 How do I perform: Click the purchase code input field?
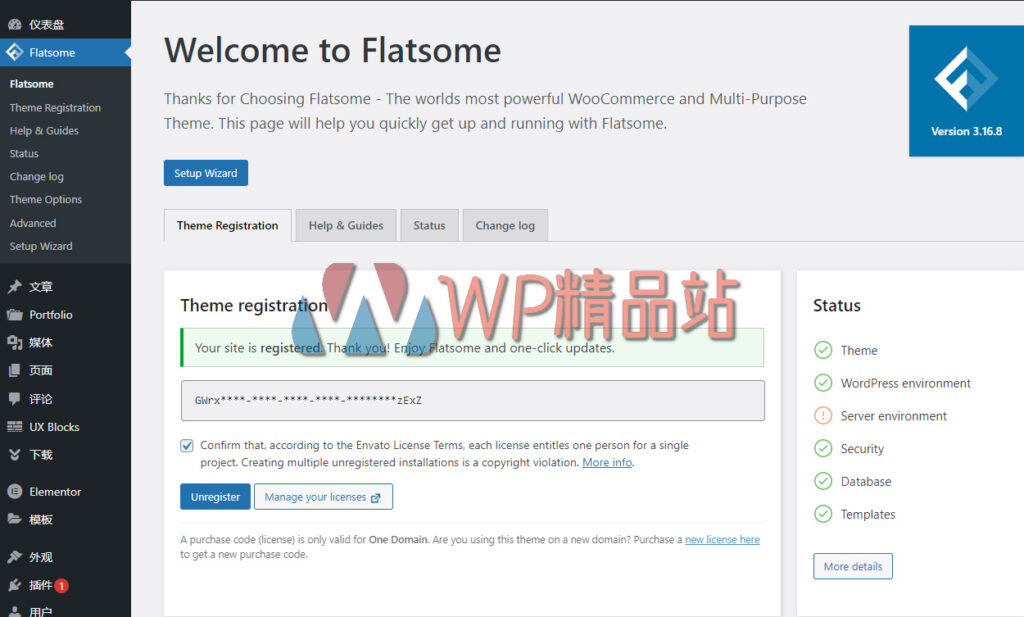pyautogui.click(x=471, y=400)
